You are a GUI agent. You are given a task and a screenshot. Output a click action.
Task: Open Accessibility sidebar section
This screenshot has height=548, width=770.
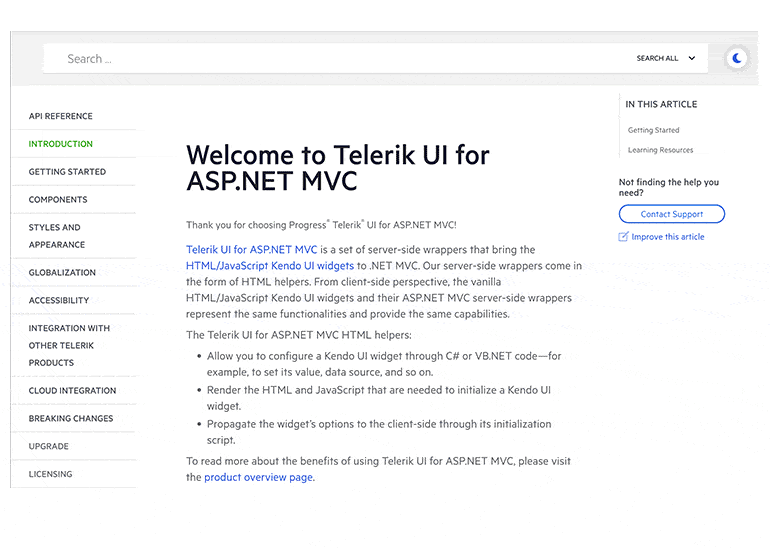coord(59,301)
